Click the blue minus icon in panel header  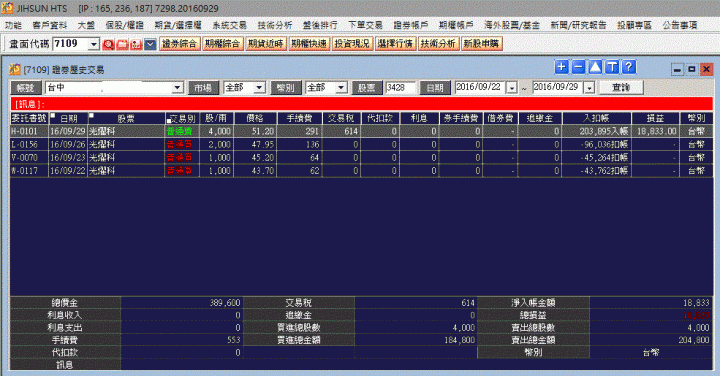(578, 67)
